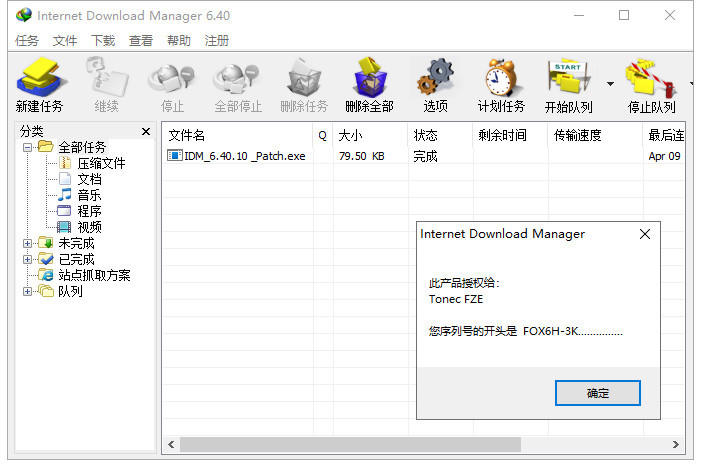The width and height of the screenshot is (701, 467).
Task: Sort by 状态 column header
Action: [x=440, y=135]
